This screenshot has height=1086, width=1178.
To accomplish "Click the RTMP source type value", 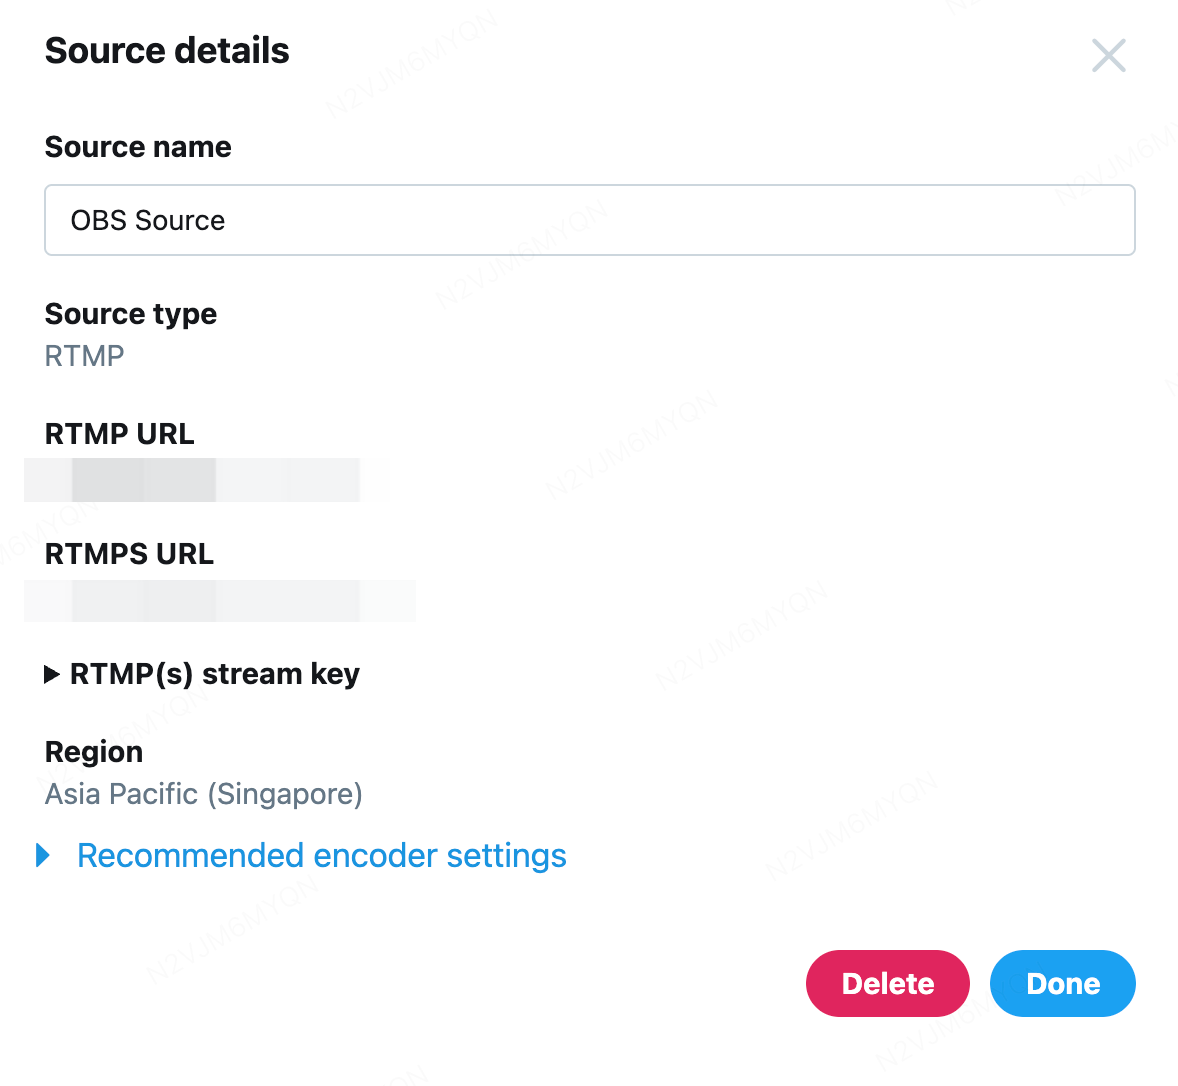I will click(x=85, y=356).
